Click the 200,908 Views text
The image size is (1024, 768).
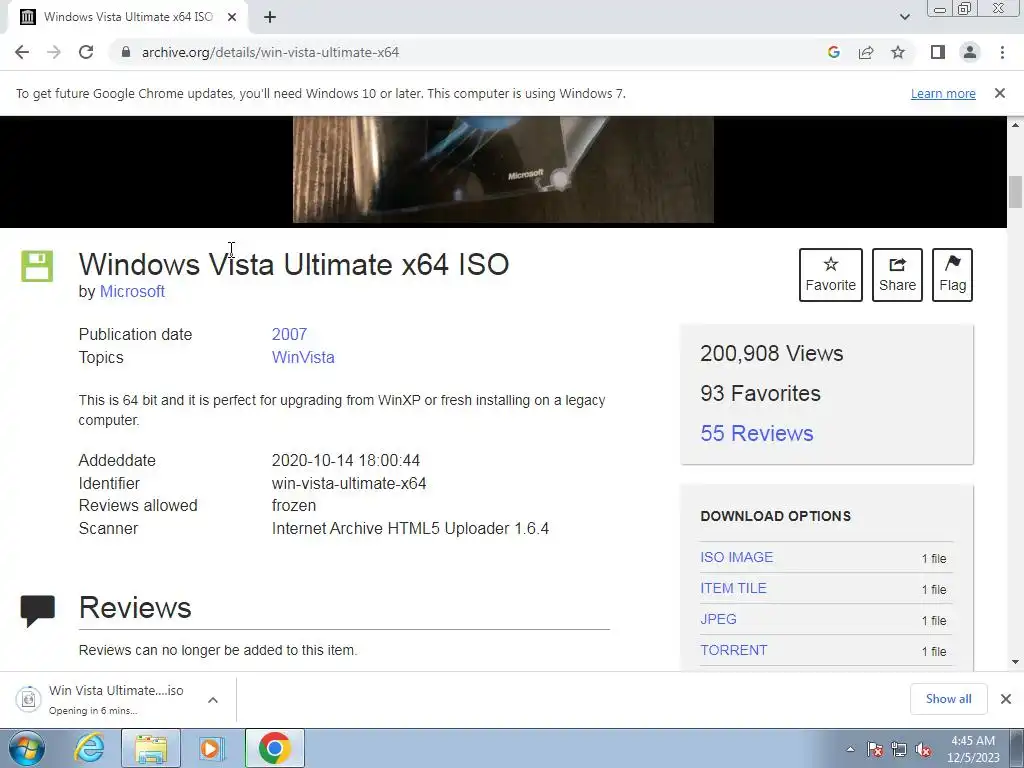pos(771,353)
